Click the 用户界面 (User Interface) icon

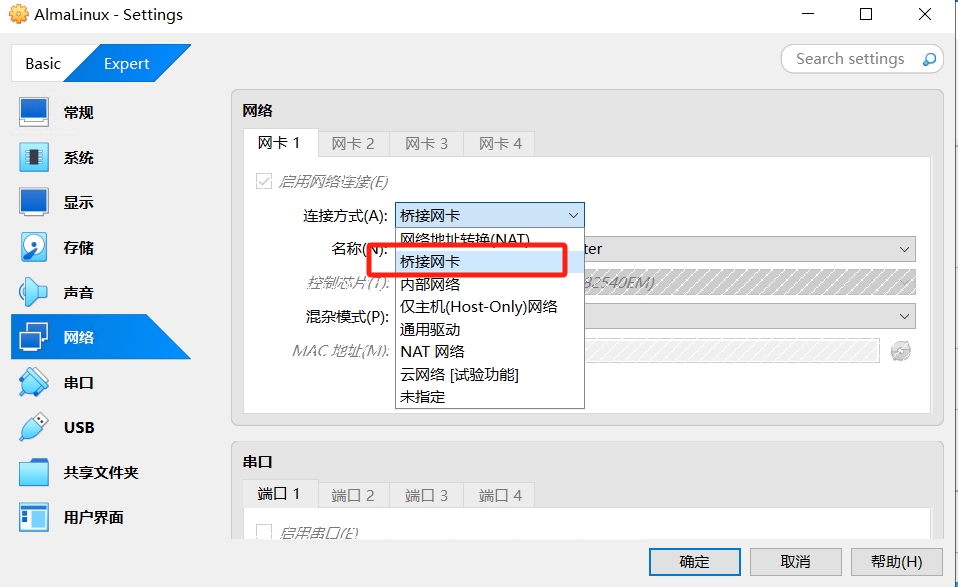(x=34, y=517)
